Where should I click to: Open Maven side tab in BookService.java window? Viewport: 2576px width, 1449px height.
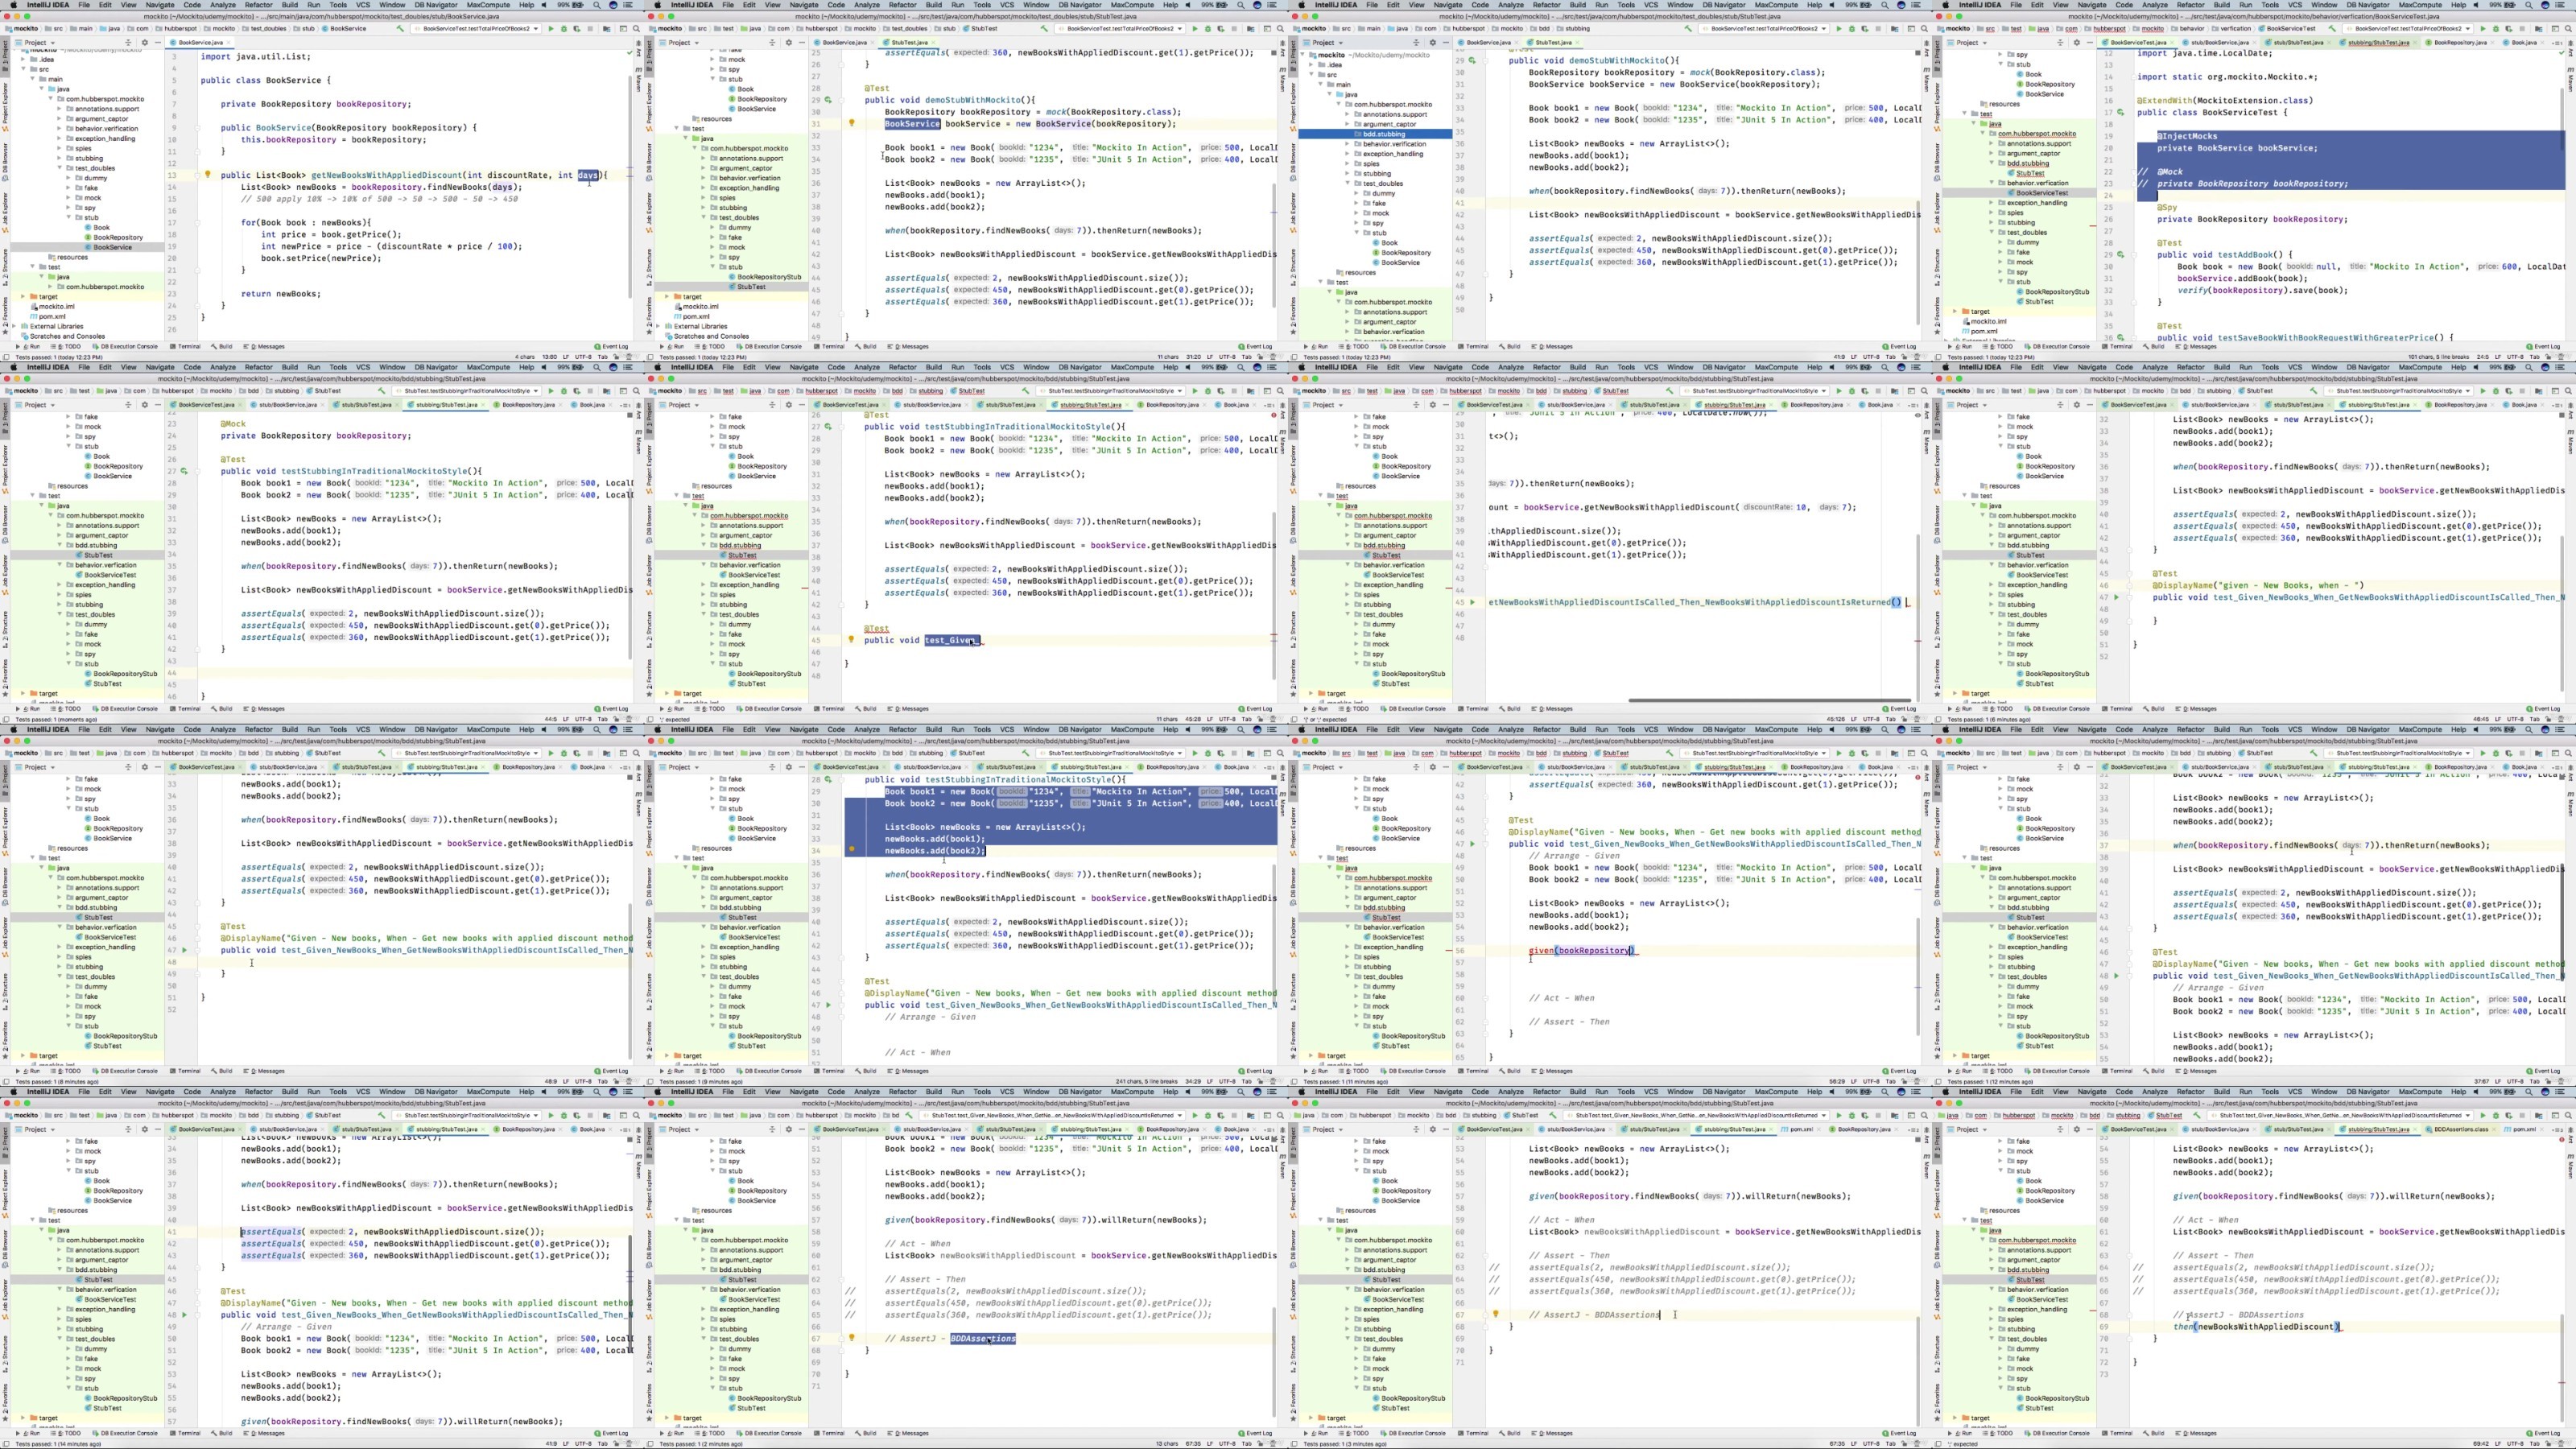tap(639, 80)
